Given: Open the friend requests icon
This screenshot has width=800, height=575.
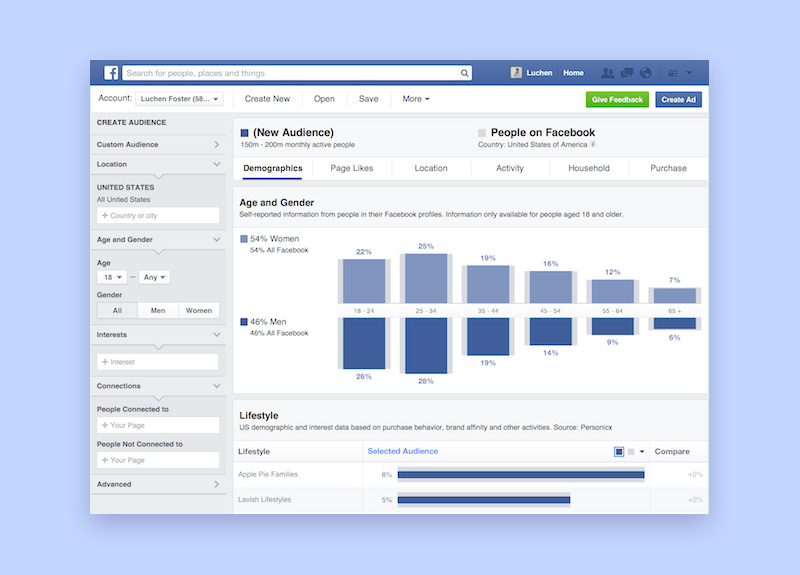Looking at the screenshot, I should tap(608, 73).
